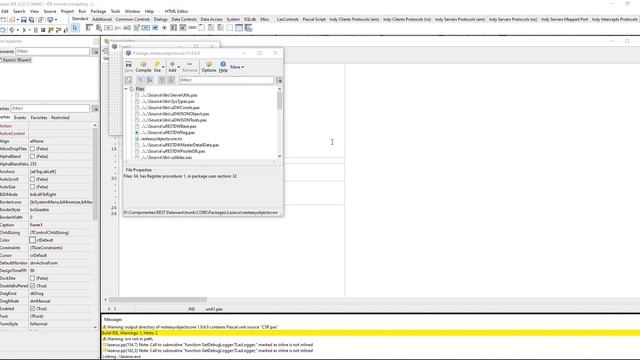Click the filter clear icon in Package window
640x360 pixels.
(279, 80)
